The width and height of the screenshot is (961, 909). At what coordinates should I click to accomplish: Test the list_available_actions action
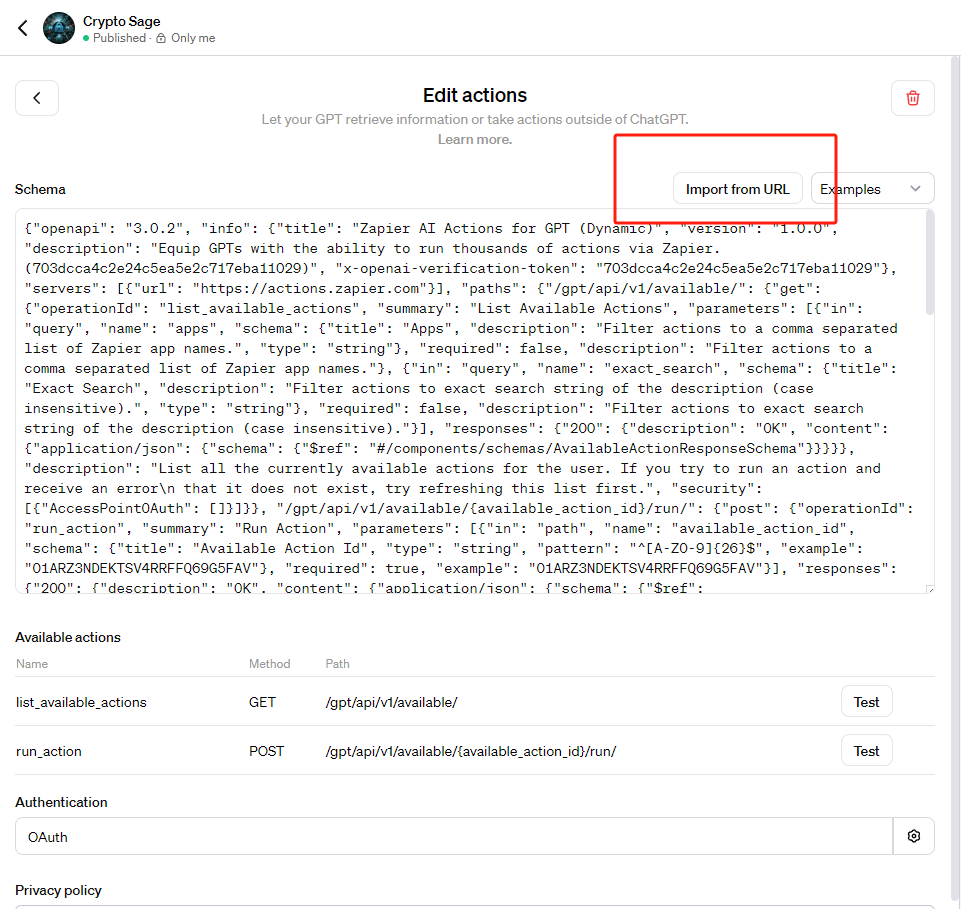click(866, 702)
